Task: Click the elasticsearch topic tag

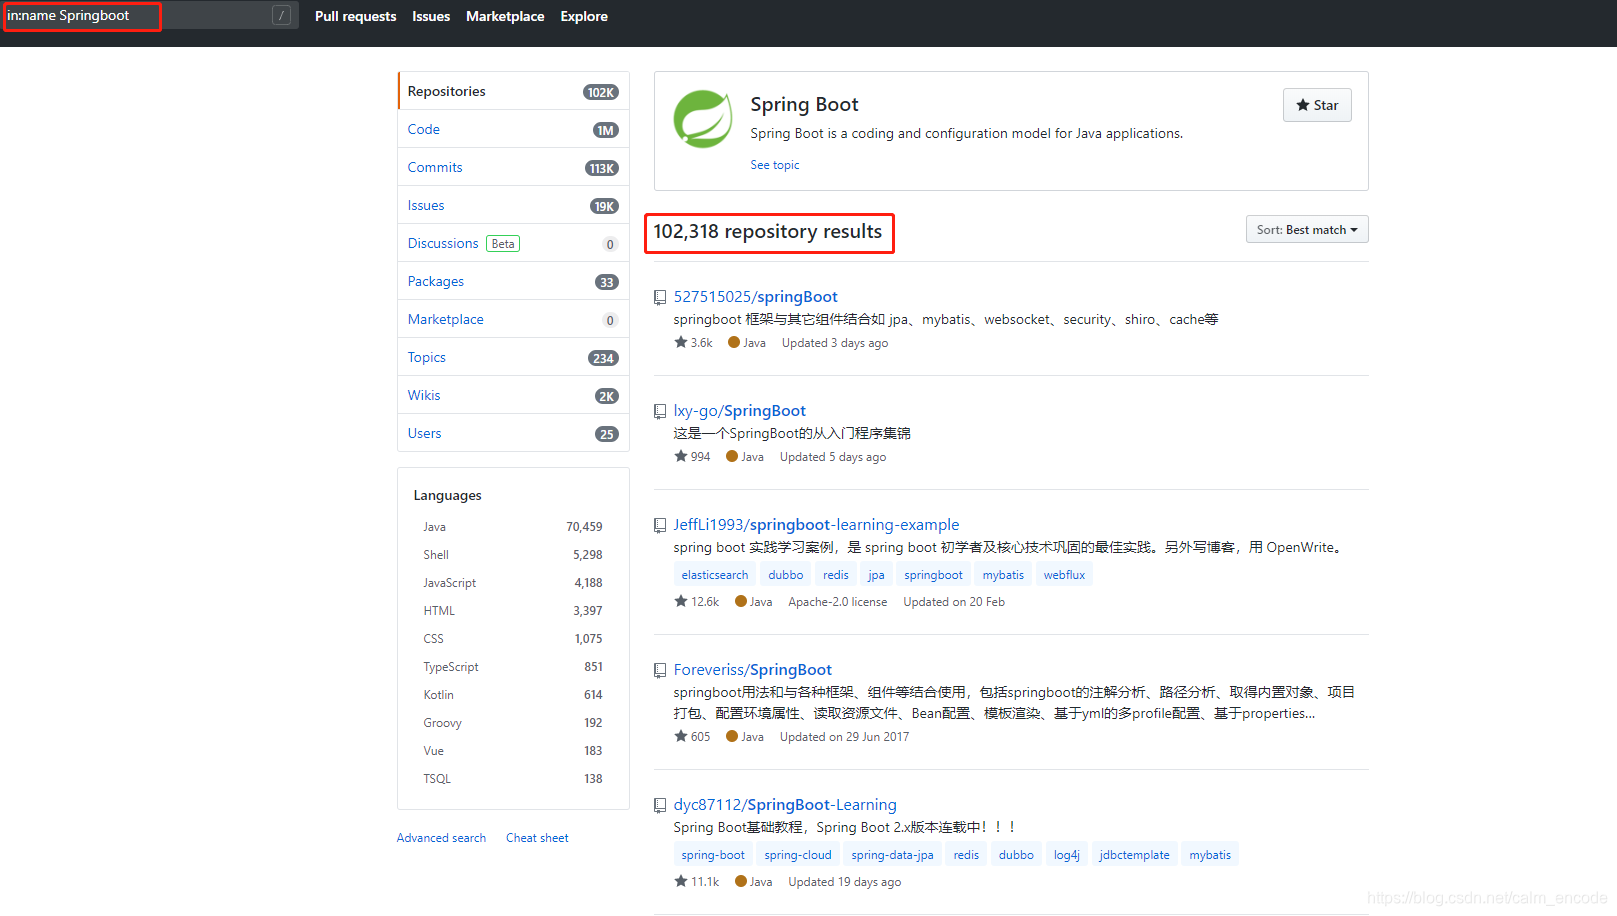Action: point(715,575)
